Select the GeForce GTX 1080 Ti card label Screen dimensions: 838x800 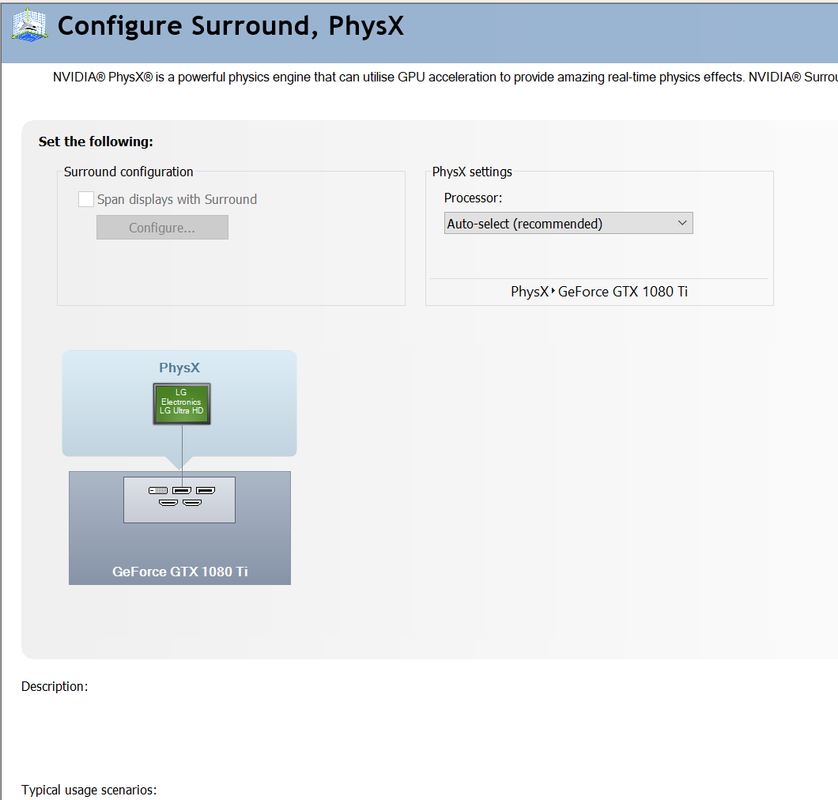point(180,571)
